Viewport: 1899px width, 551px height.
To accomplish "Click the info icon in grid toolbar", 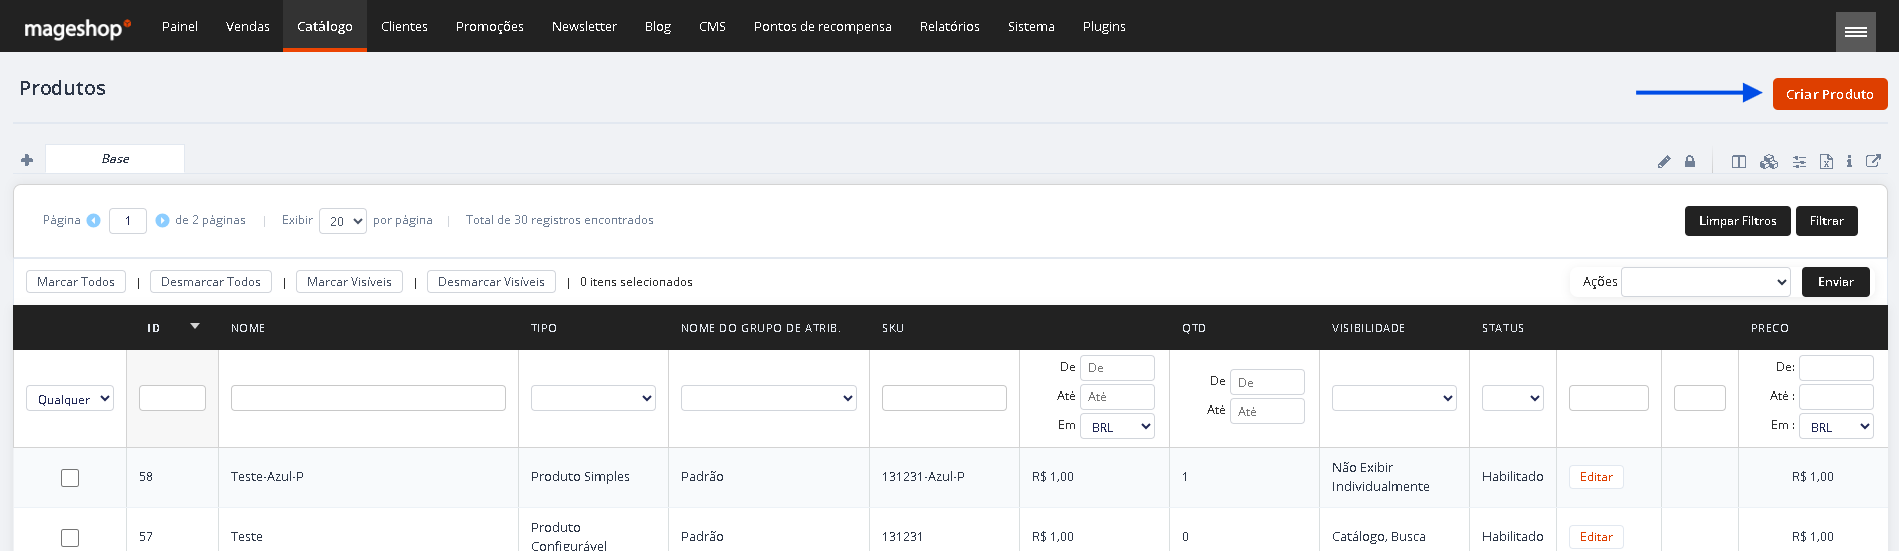I will pyautogui.click(x=1849, y=161).
